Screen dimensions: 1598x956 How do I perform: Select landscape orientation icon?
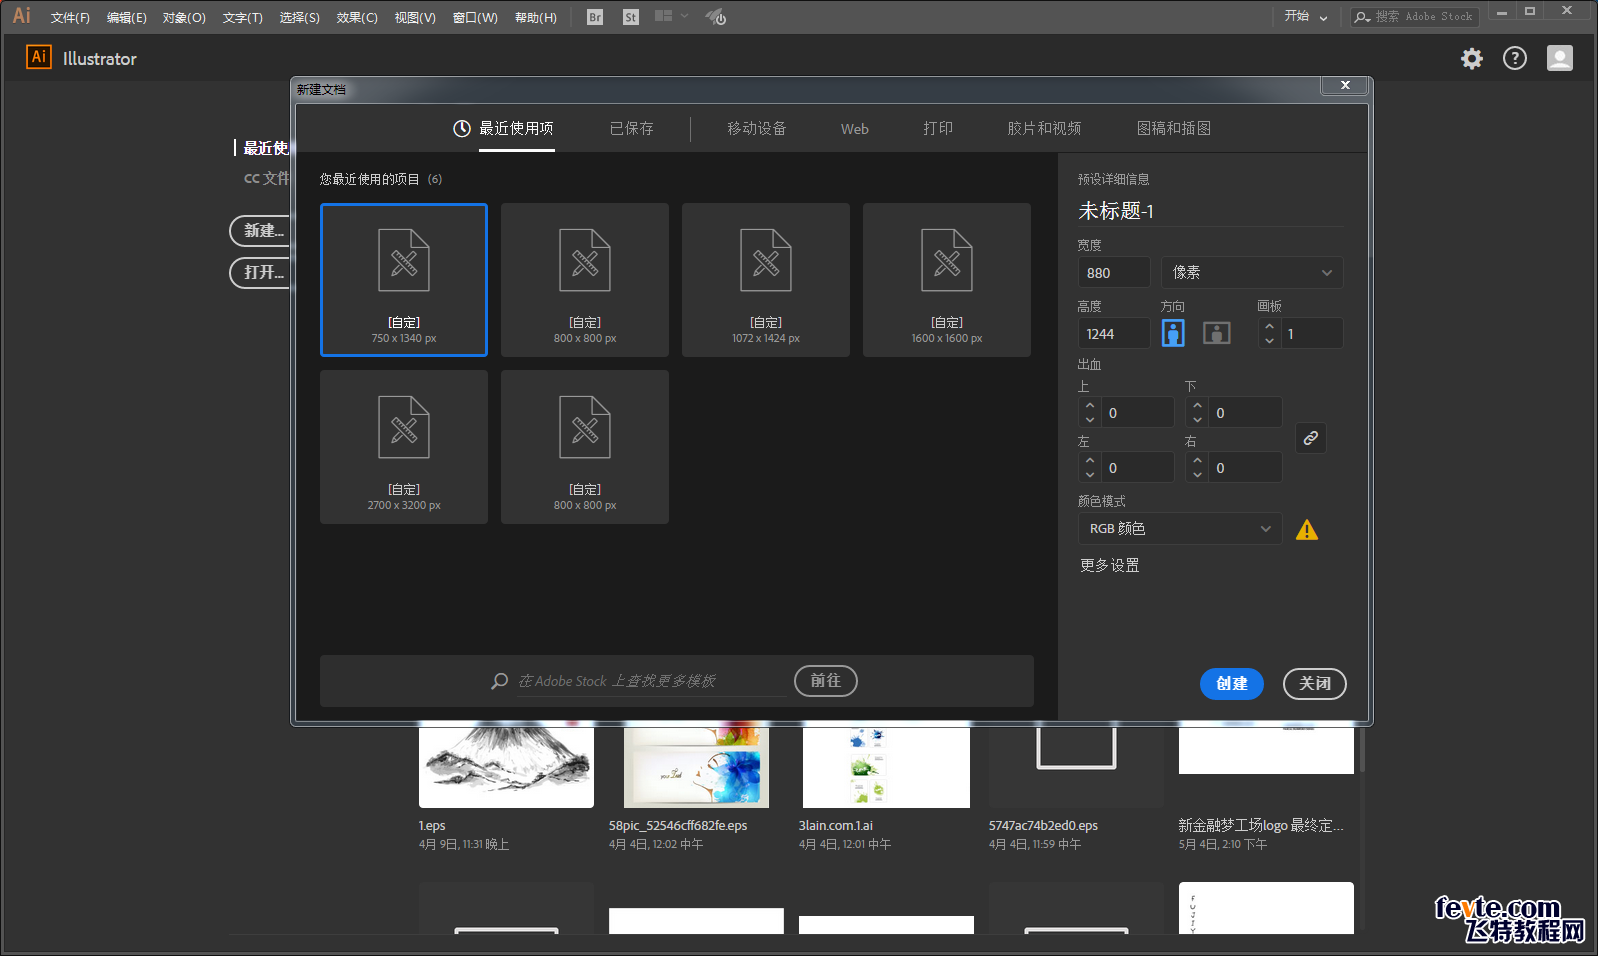pyautogui.click(x=1216, y=333)
